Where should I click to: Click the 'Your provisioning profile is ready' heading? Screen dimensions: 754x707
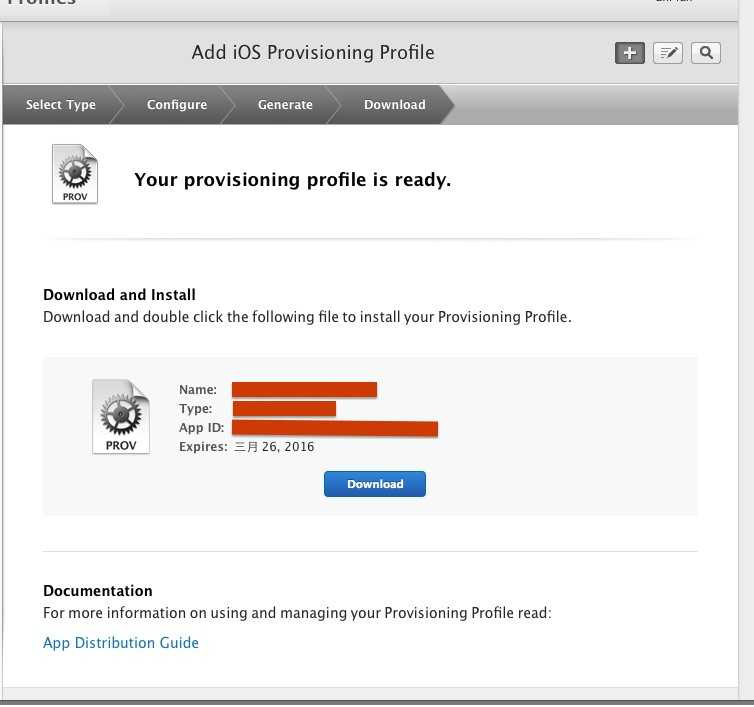[293, 180]
